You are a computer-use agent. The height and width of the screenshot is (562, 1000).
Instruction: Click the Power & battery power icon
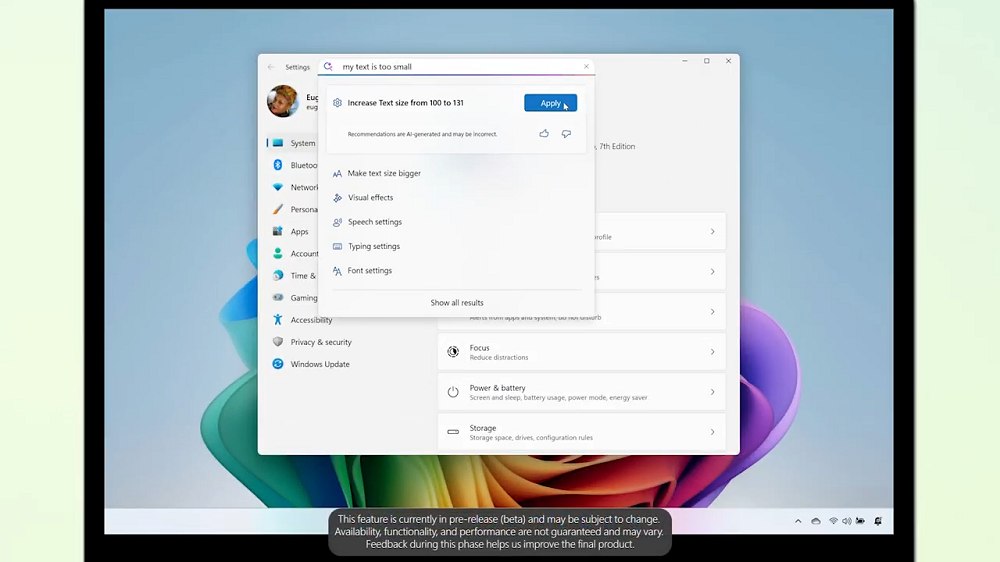coord(453,392)
